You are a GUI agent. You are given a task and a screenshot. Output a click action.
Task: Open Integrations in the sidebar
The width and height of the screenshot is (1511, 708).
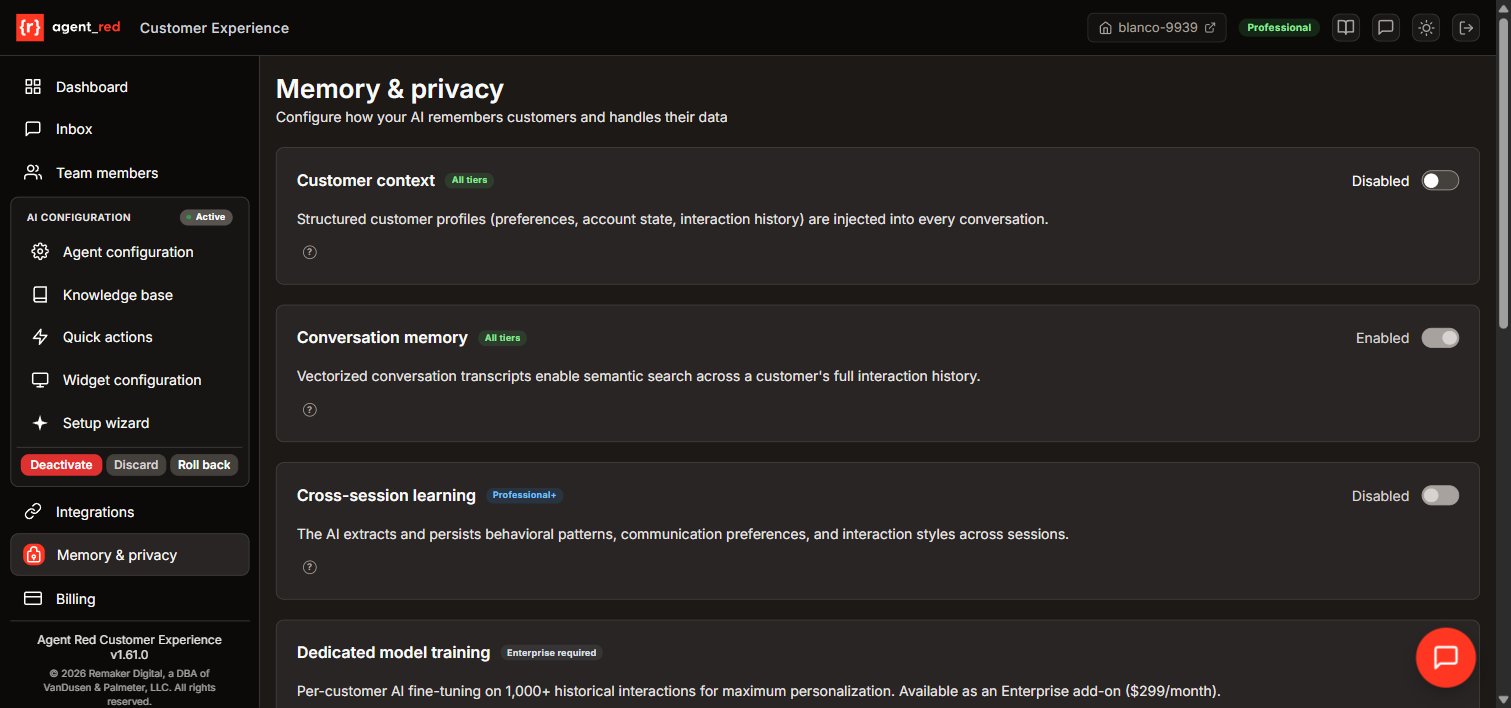click(95, 511)
